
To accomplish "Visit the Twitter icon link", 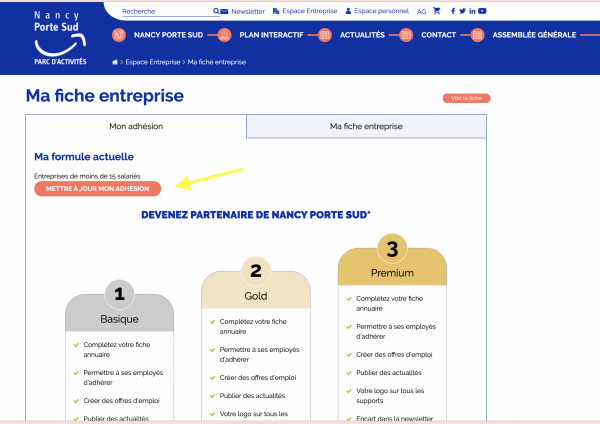I will tap(462, 11).
